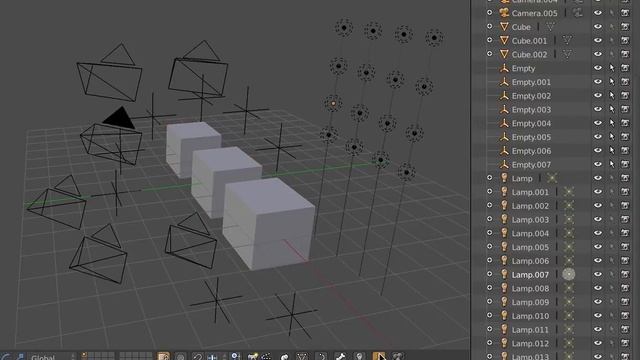Click the Camera.005 object icon in the outliner
The image size is (640, 360).
(x=504, y=13)
